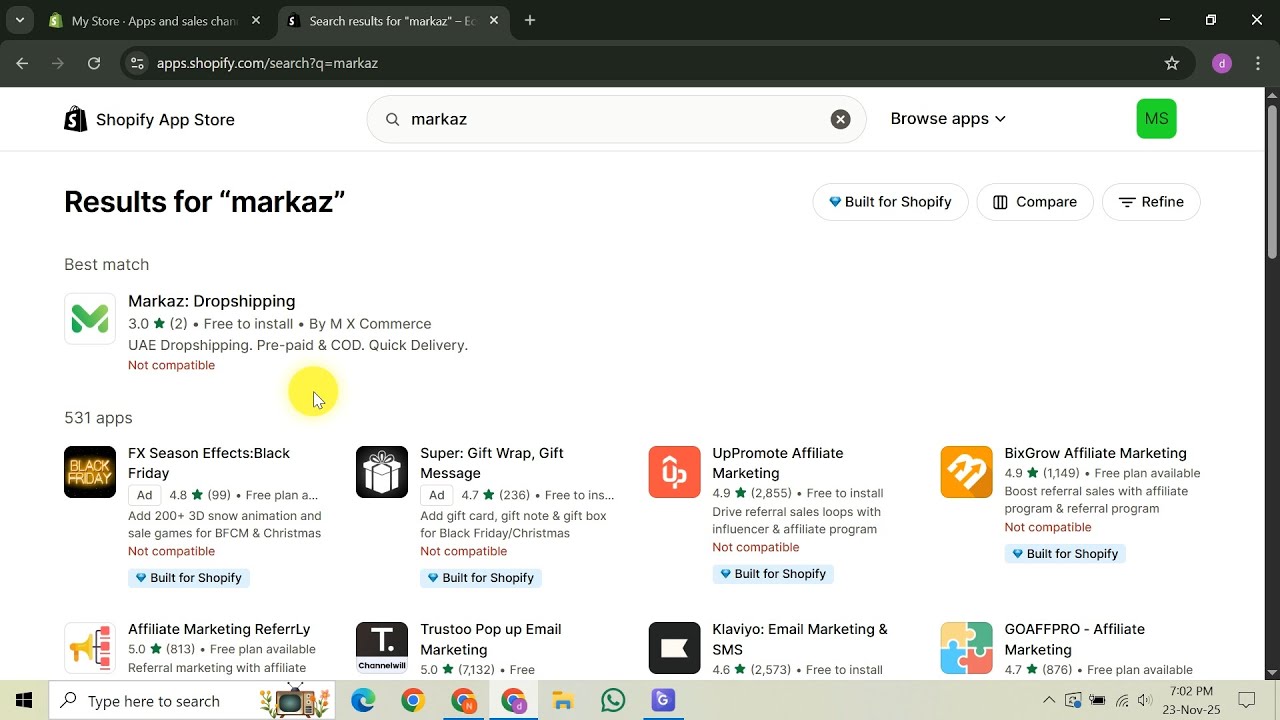Open the MS account avatar

point(1156,119)
